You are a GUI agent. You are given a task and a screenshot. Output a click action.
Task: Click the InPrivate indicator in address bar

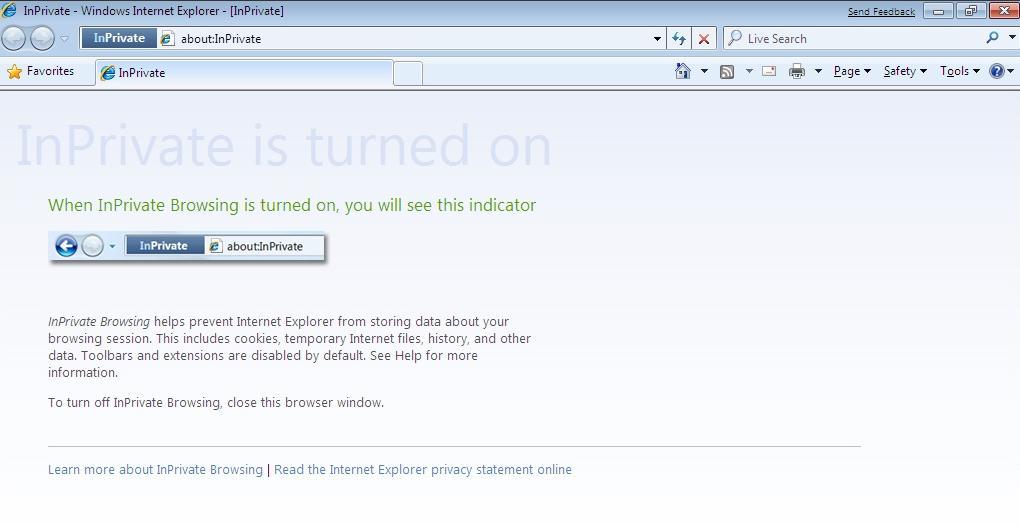pos(119,38)
